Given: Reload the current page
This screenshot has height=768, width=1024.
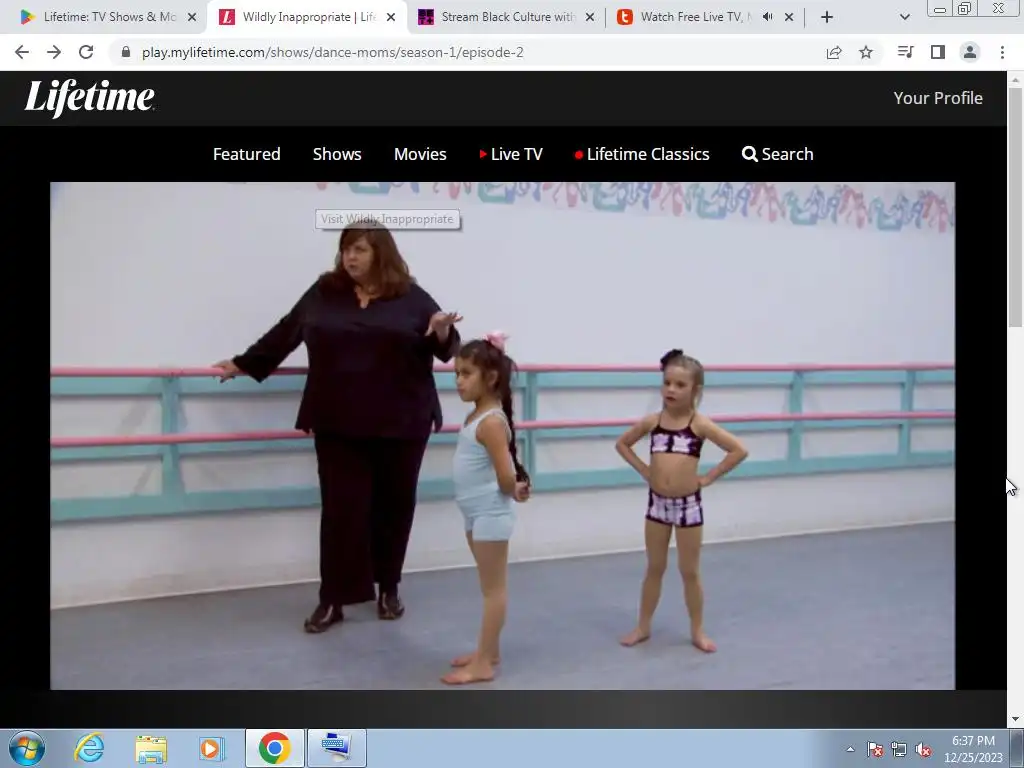Looking at the screenshot, I should 86,52.
